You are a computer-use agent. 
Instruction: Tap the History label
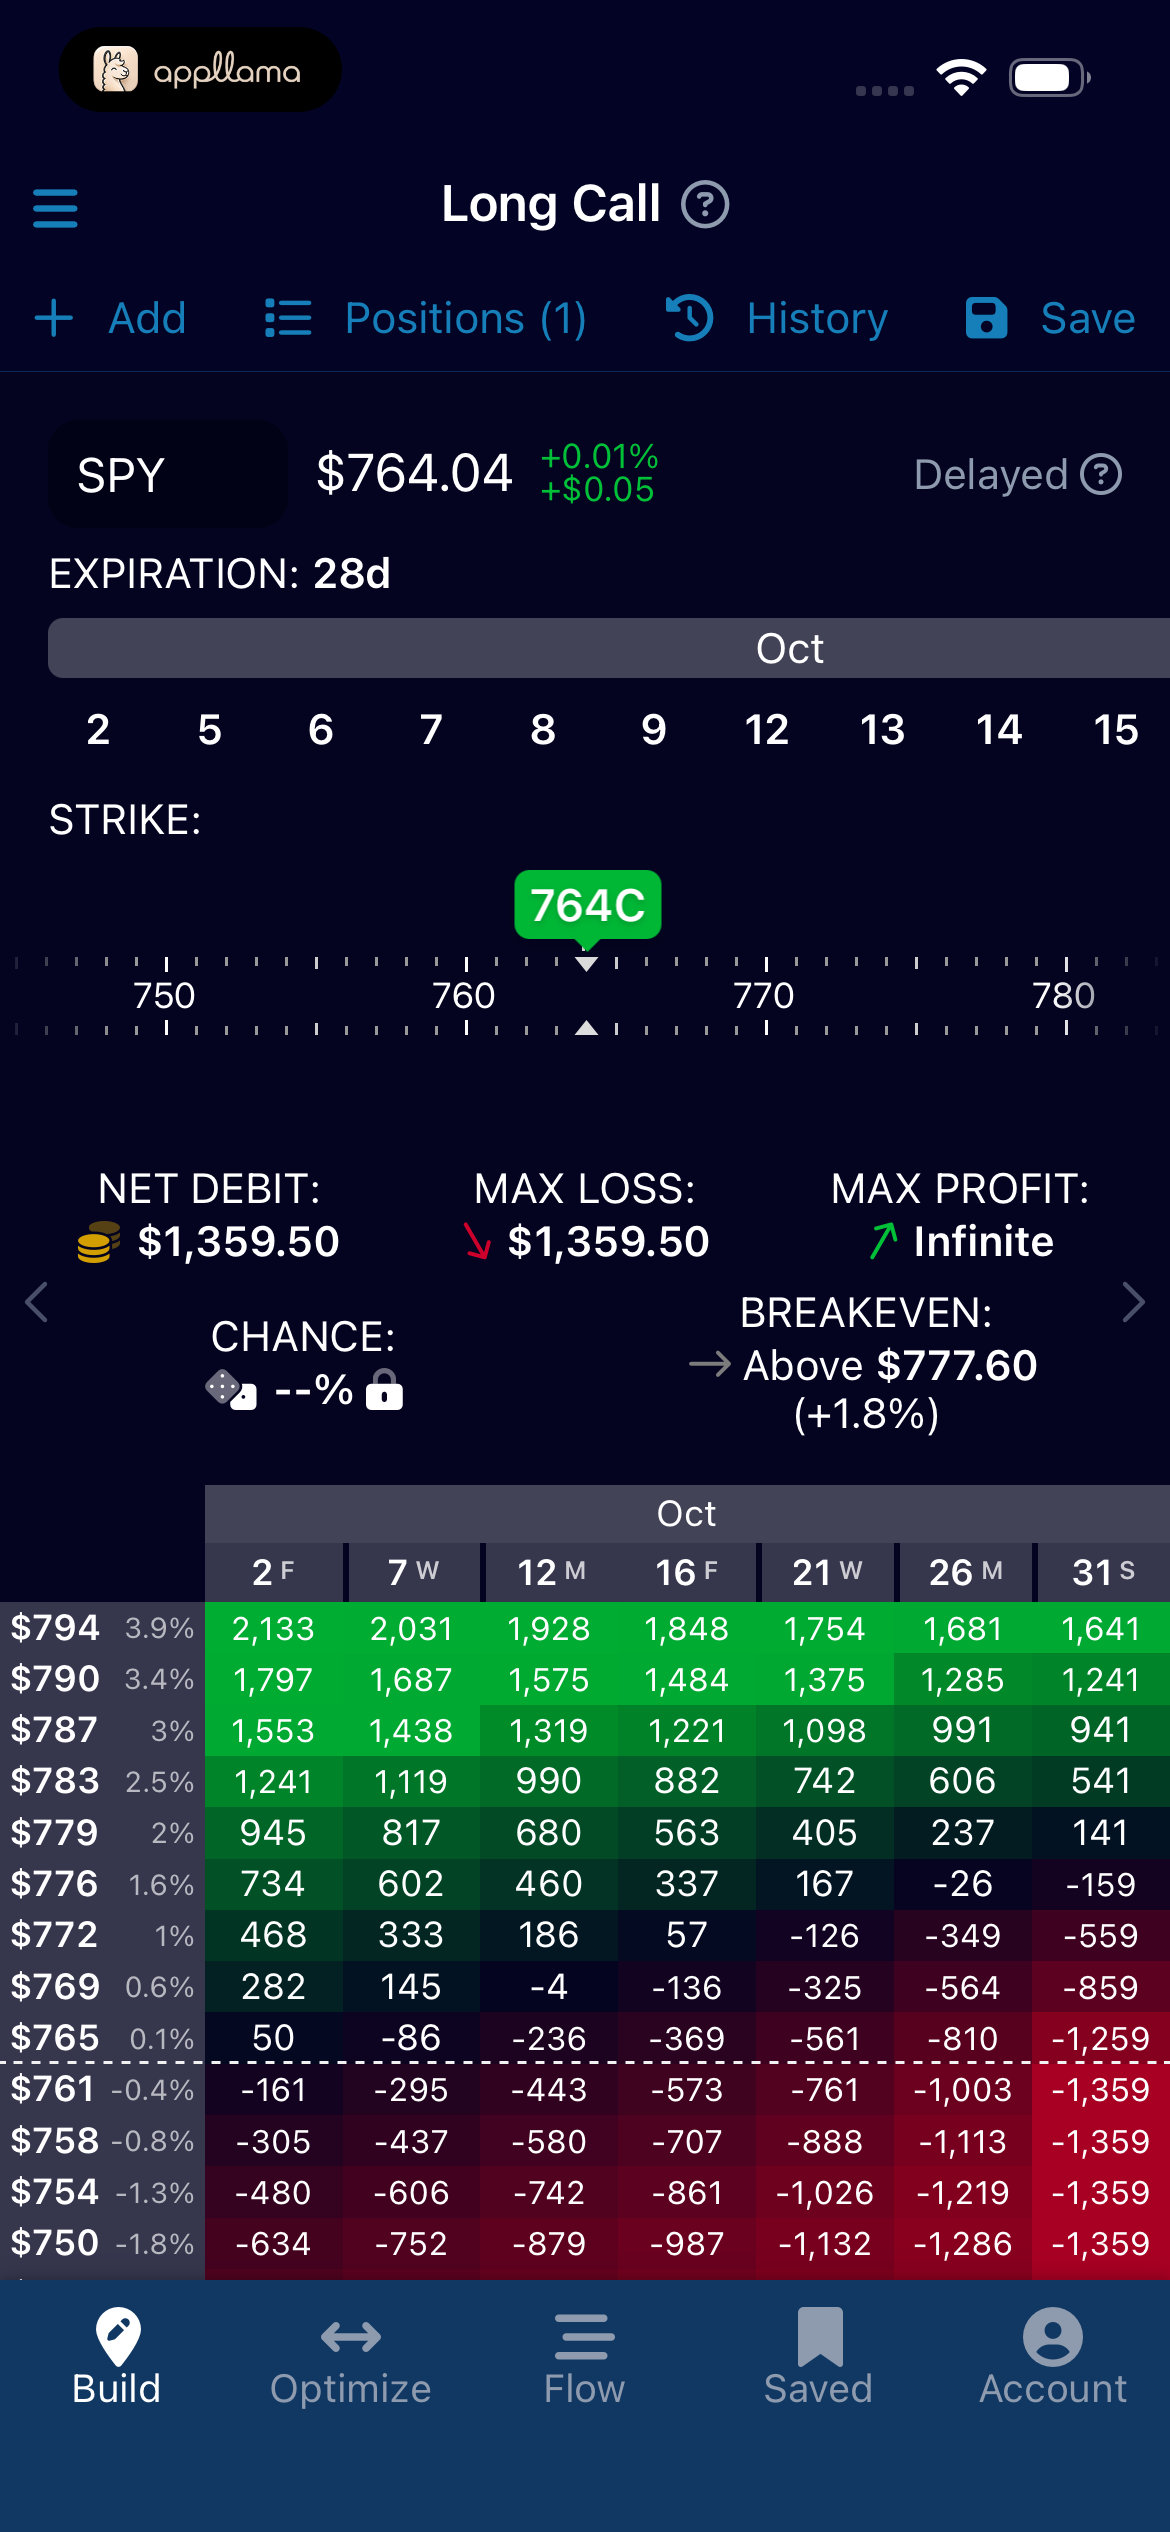tap(818, 319)
